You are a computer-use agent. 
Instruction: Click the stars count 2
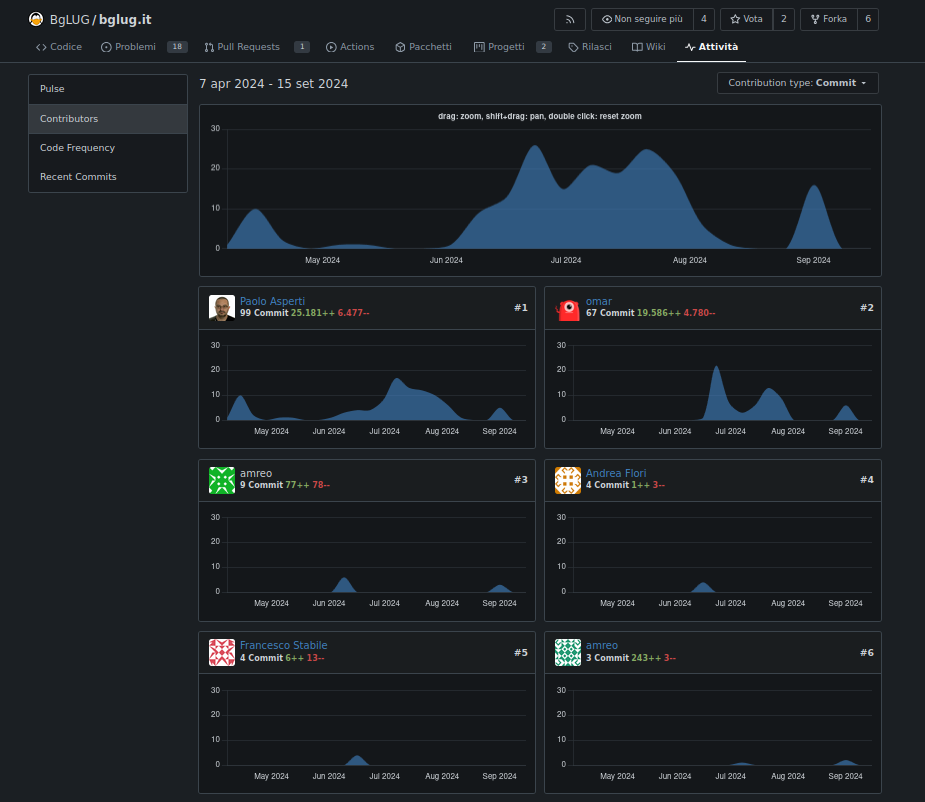coord(783,19)
